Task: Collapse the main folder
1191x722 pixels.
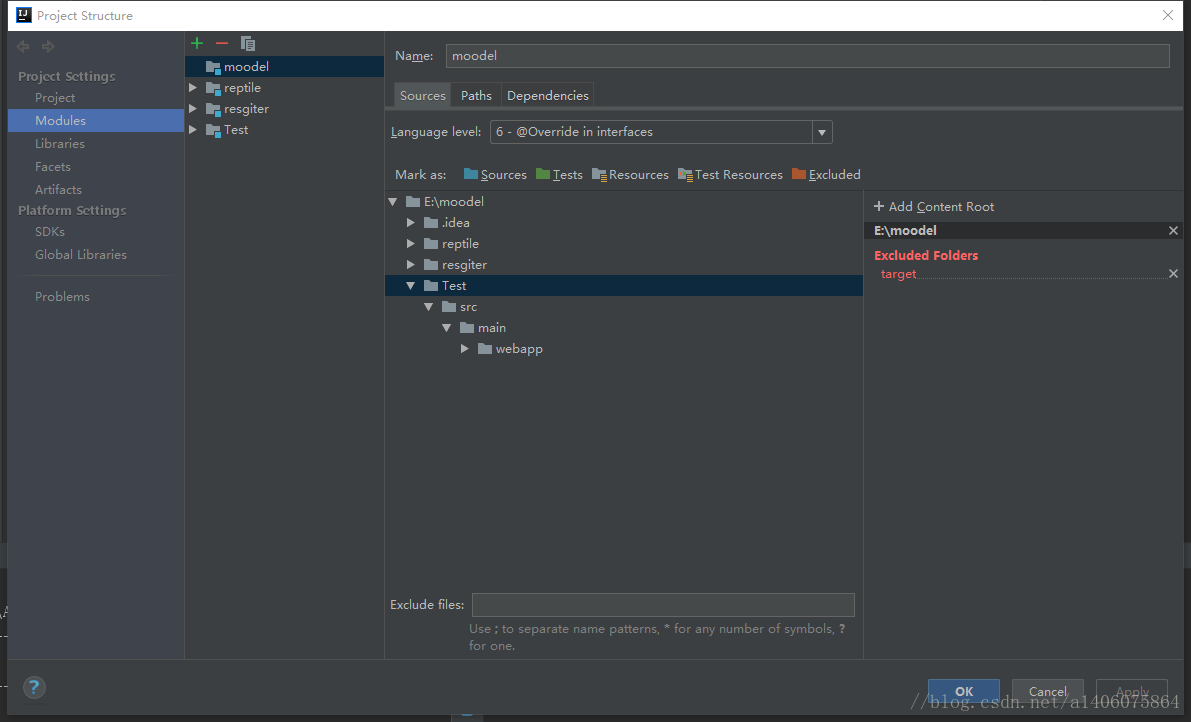Action: (447, 328)
